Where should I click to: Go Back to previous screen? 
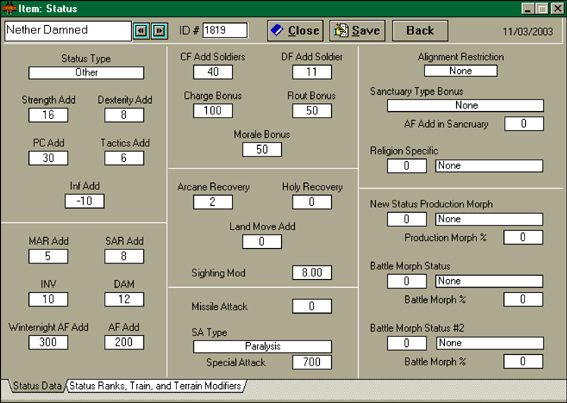pyautogui.click(x=420, y=31)
